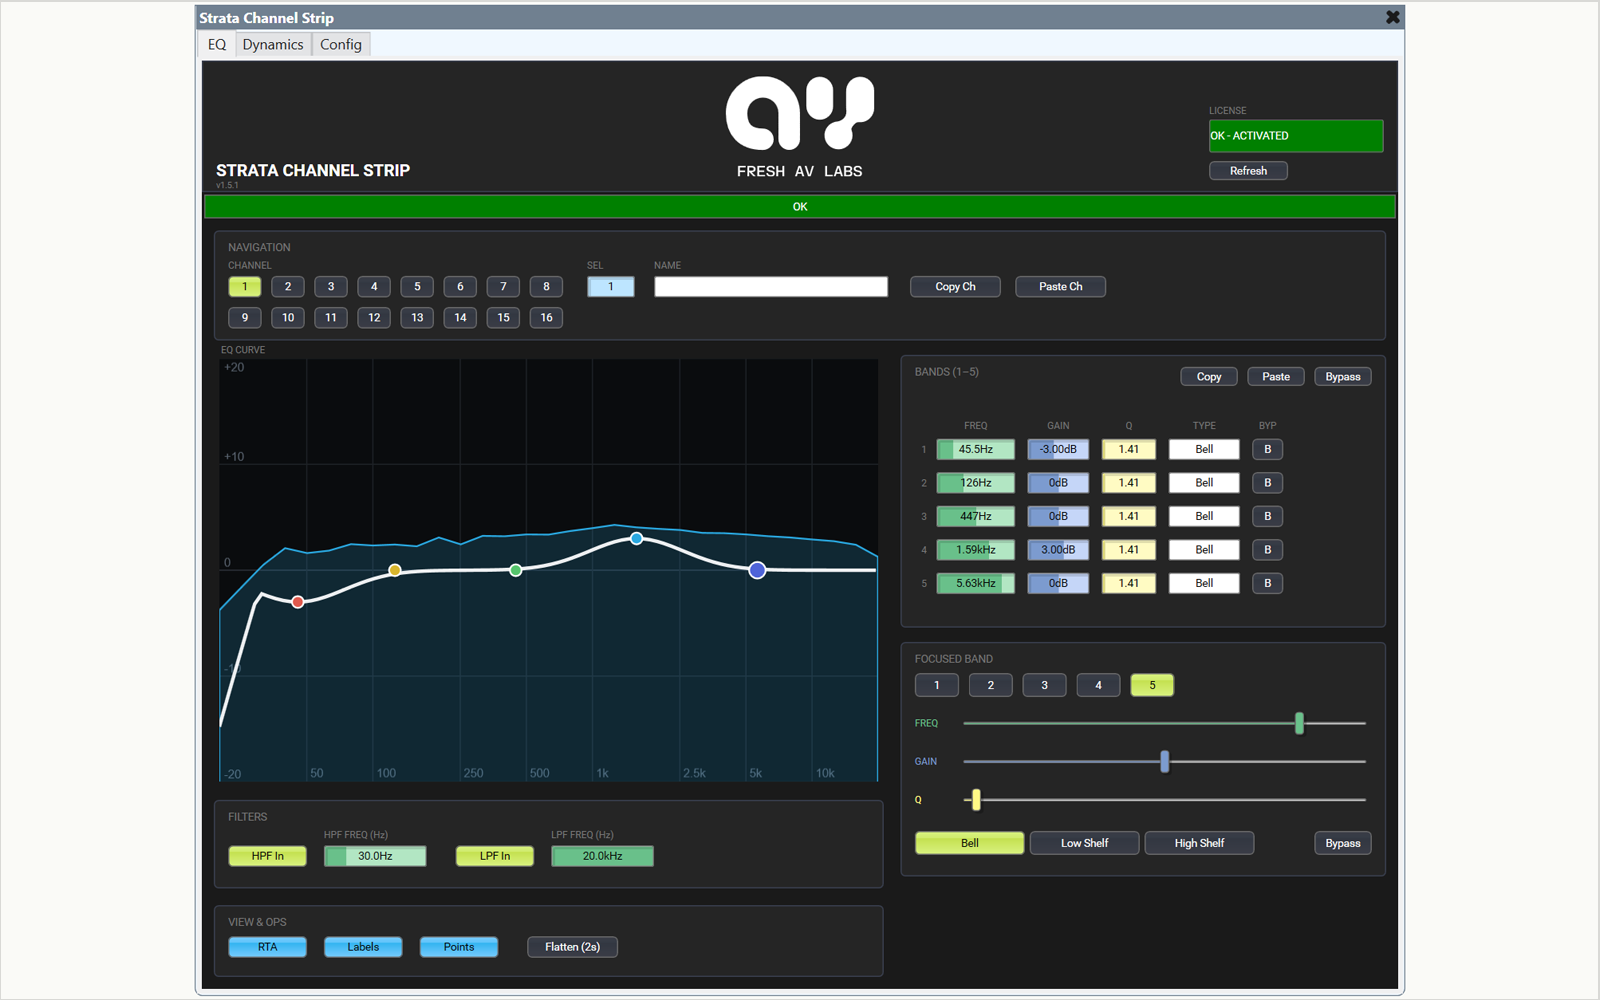Click the channel NAME input field
The image size is (1600, 1000).
click(x=771, y=287)
